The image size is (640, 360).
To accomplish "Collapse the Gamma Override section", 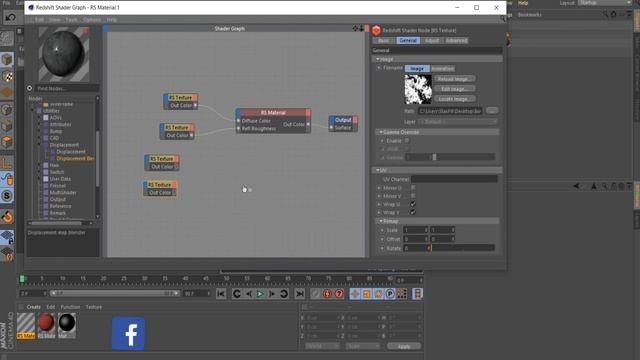I will (x=380, y=132).
